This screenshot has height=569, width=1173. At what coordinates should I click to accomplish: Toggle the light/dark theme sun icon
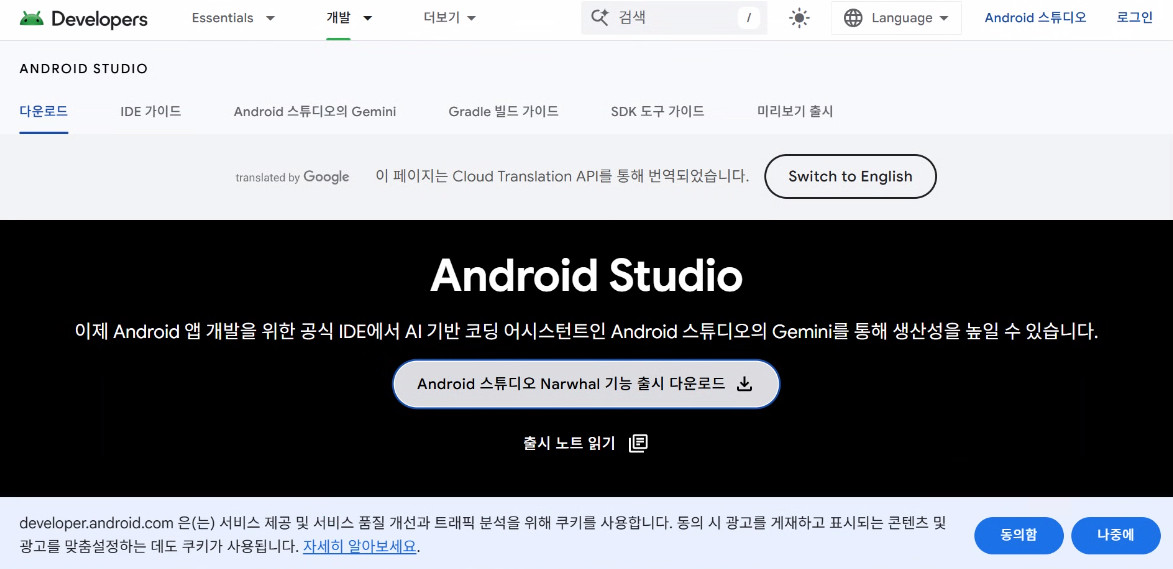tap(799, 18)
